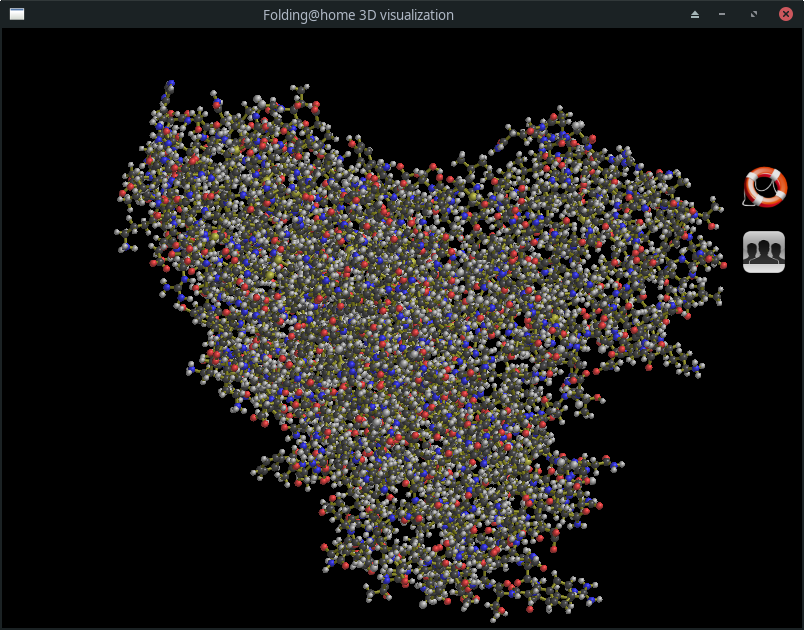
Task: Minimize the visualization window
Action: pyautogui.click(x=722, y=14)
